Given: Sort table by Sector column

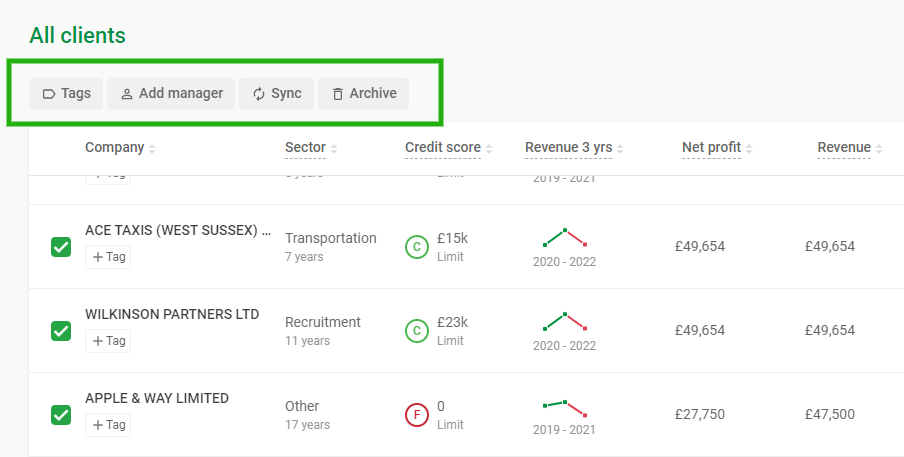Looking at the screenshot, I should pyautogui.click(x=311, y=148).
